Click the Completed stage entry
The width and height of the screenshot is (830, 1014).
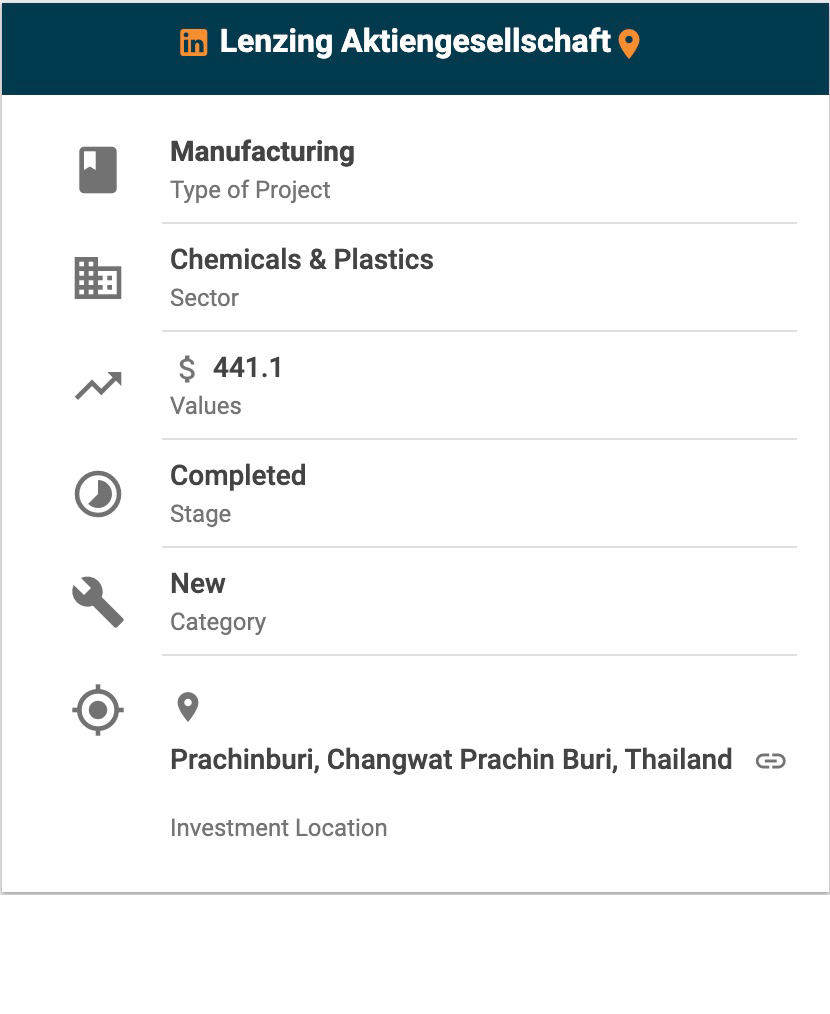(238, 476)
